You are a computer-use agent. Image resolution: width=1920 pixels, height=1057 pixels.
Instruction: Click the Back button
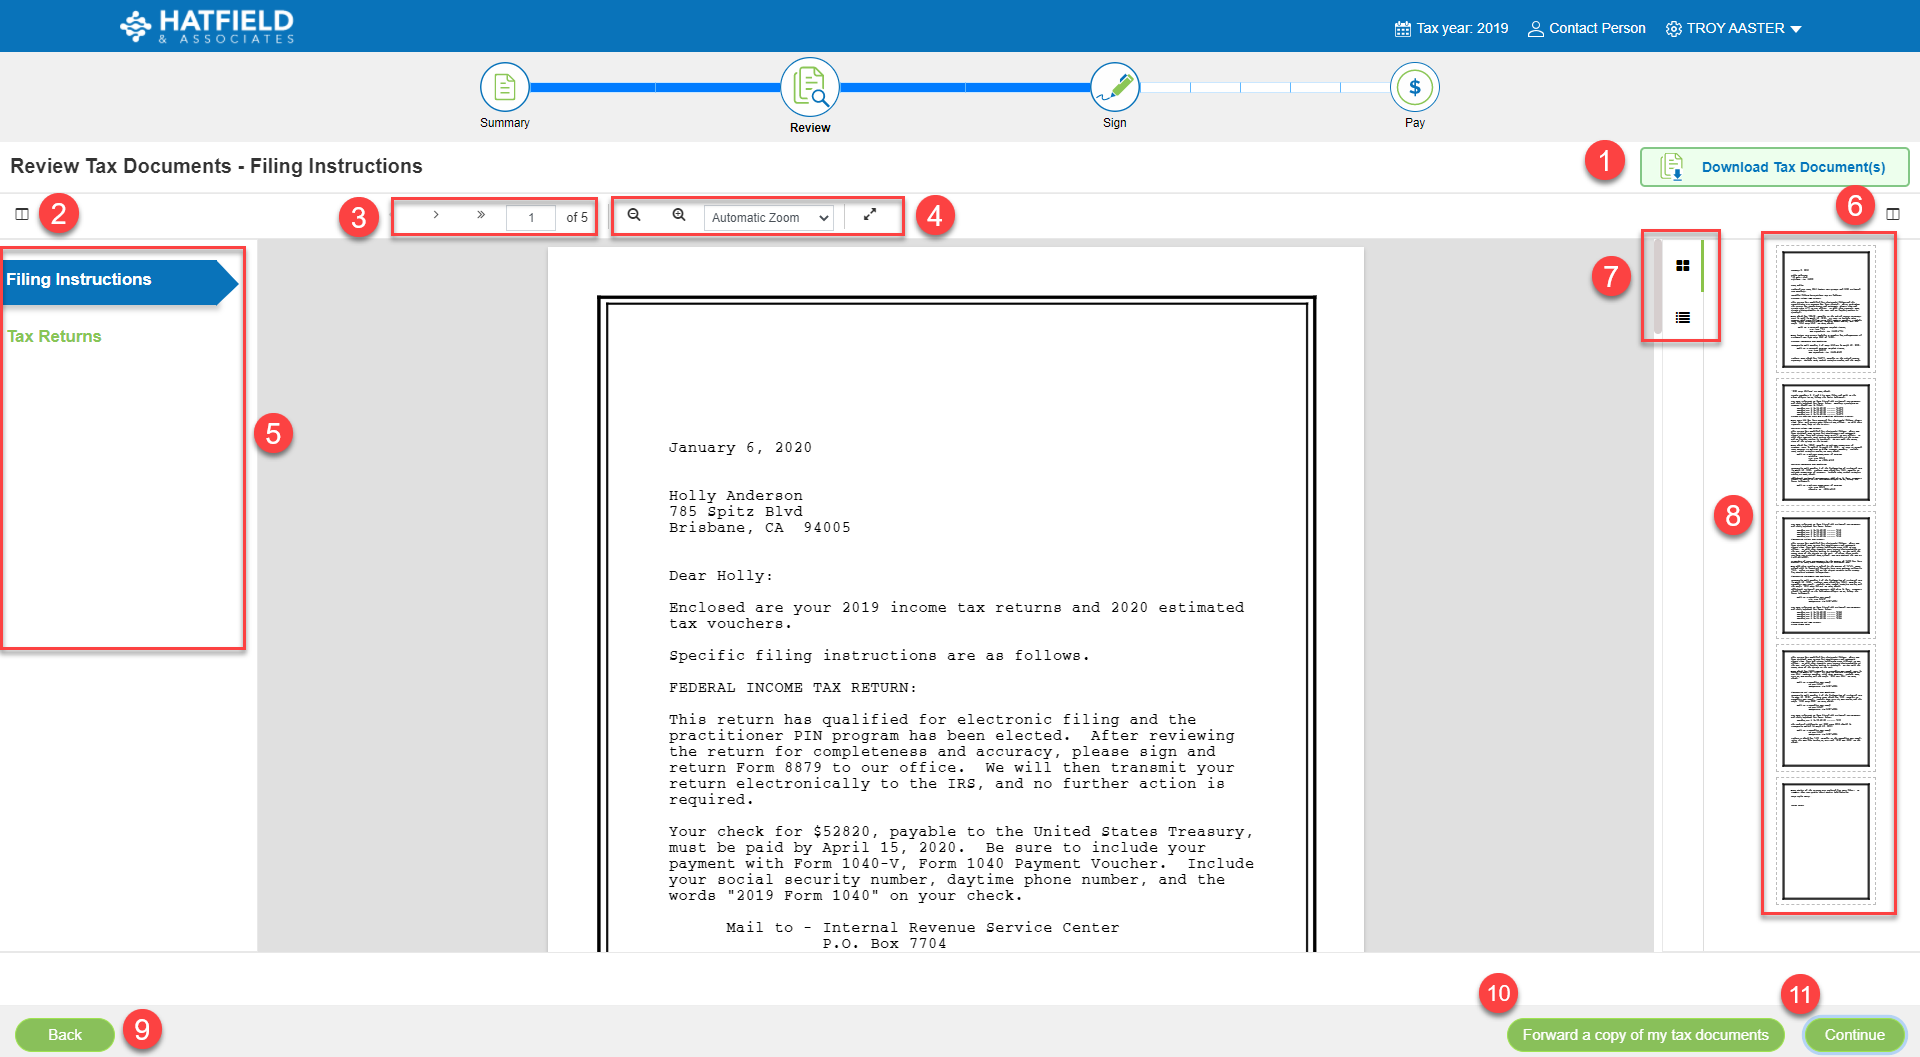tap(65, 1035)
